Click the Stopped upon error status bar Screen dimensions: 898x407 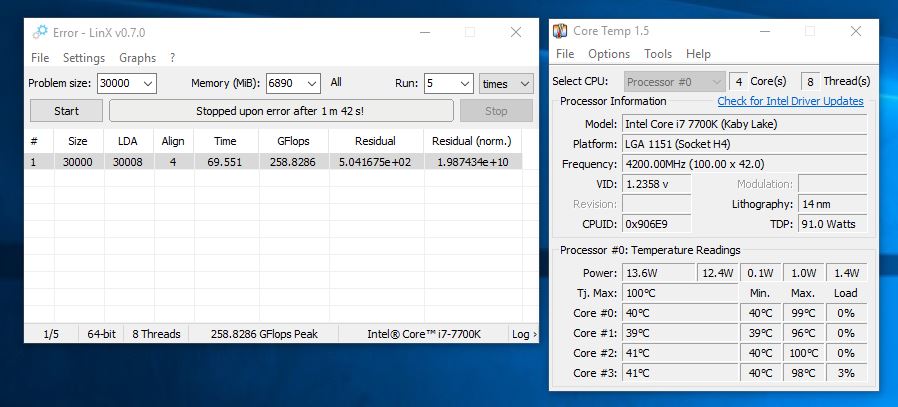coord(281,111)
